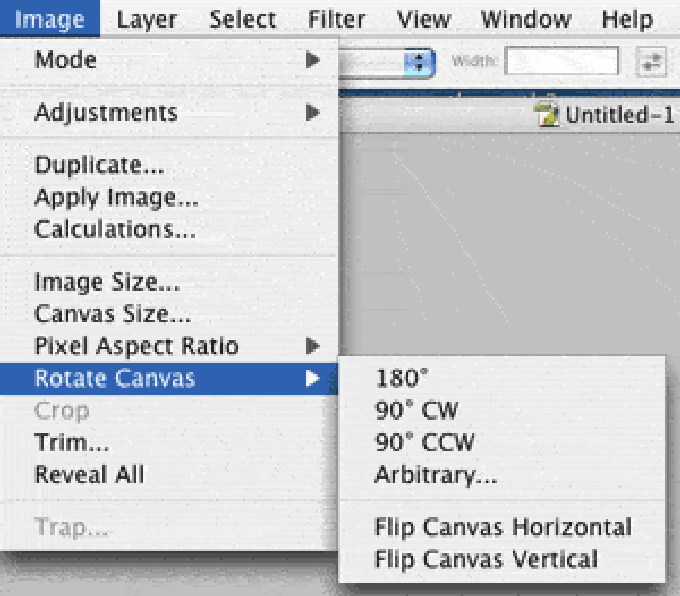Choose 90° CCW rotation

424,442
